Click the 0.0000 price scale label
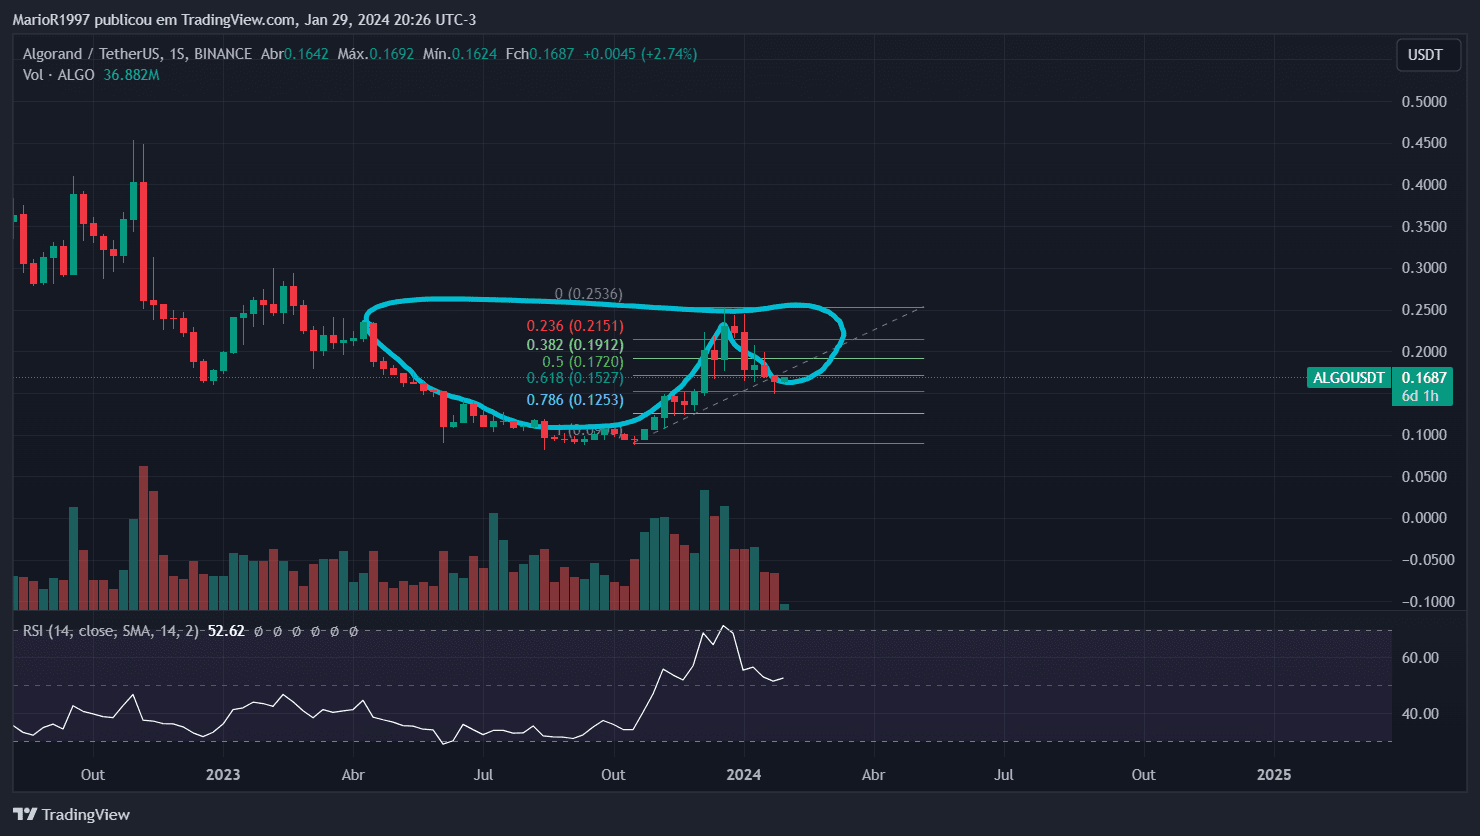This screenshot has width=1480, height=836. [1424, 518]
